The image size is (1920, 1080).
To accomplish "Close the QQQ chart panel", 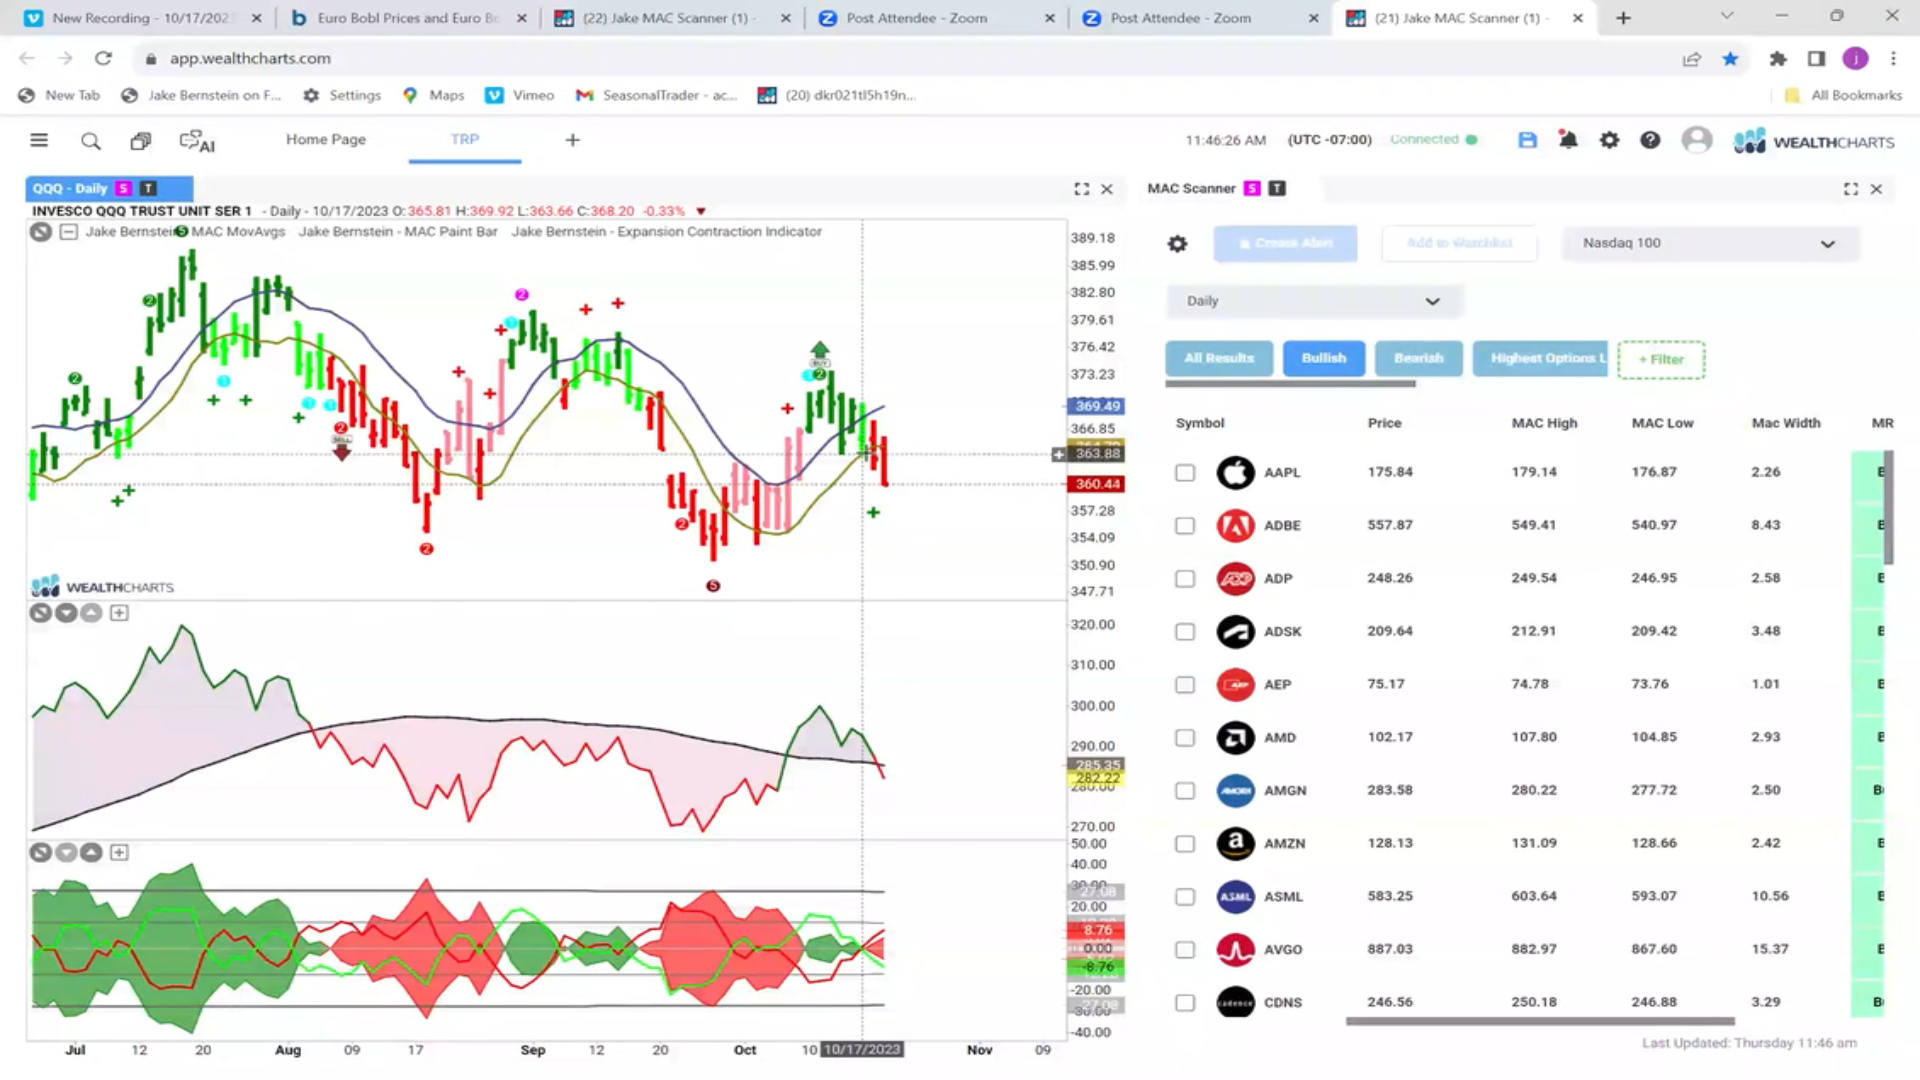I will tap(1107, 189).
